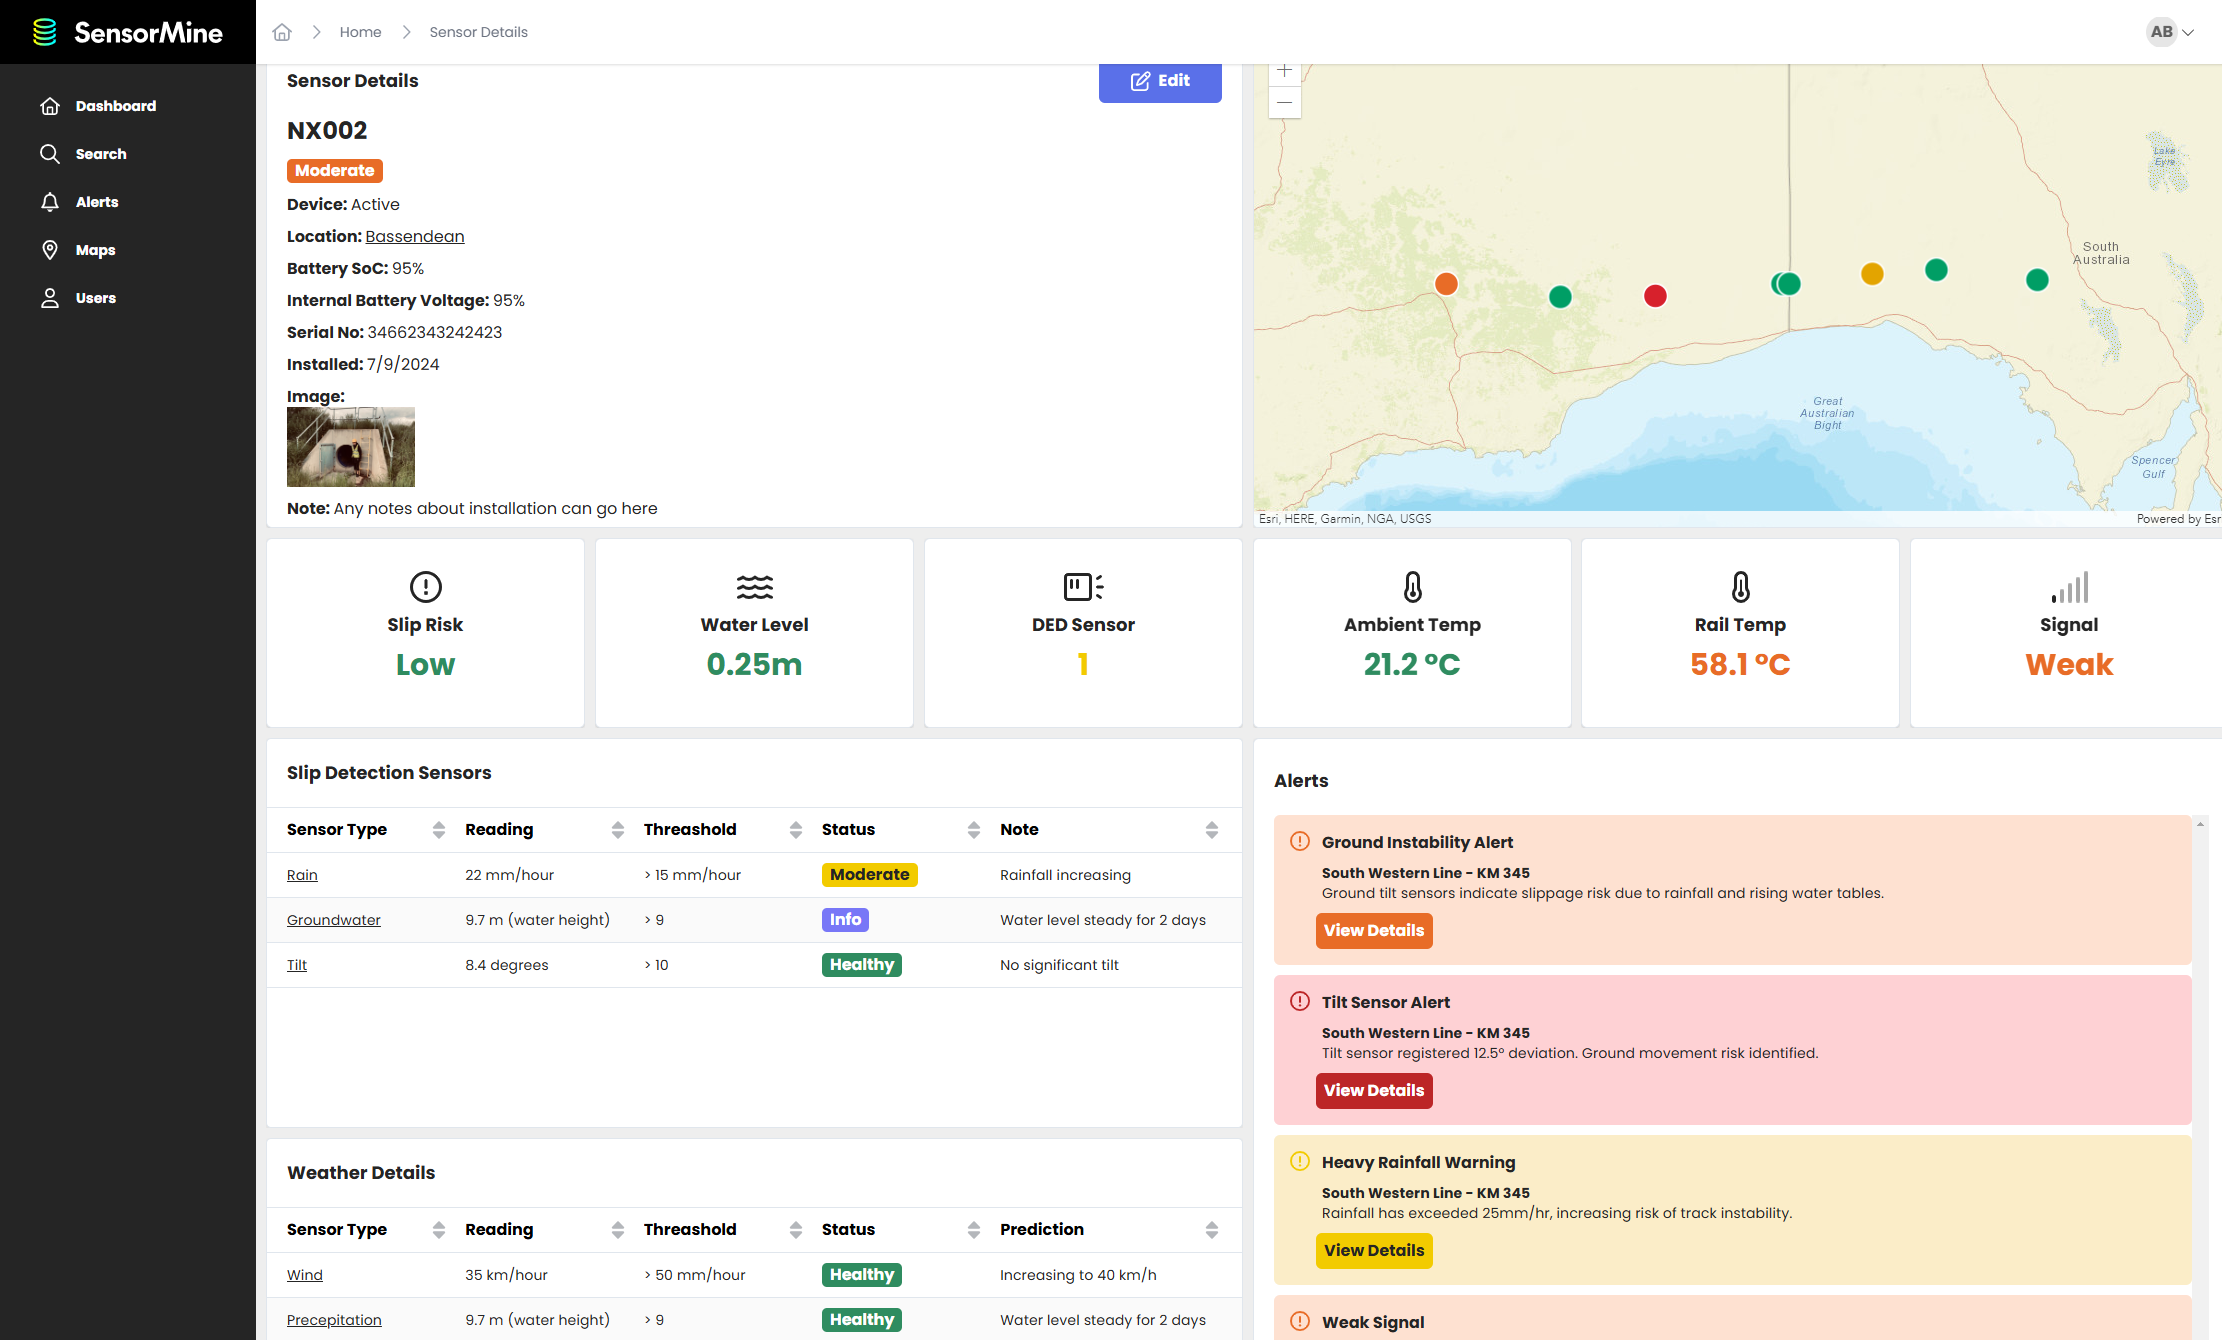Screen dimensions: 2222x1340
Task: Open the Rain sensor link
Action: click(302, 875)
